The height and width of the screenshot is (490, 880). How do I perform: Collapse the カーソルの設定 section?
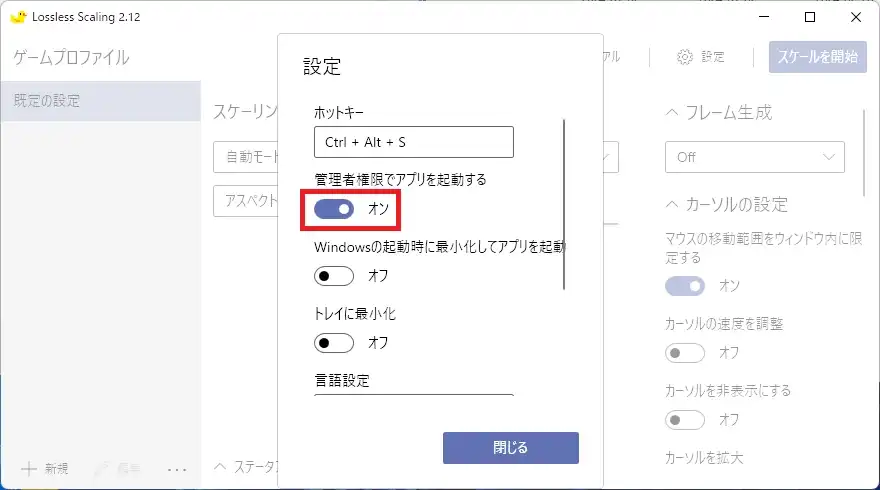click(672, 205)
